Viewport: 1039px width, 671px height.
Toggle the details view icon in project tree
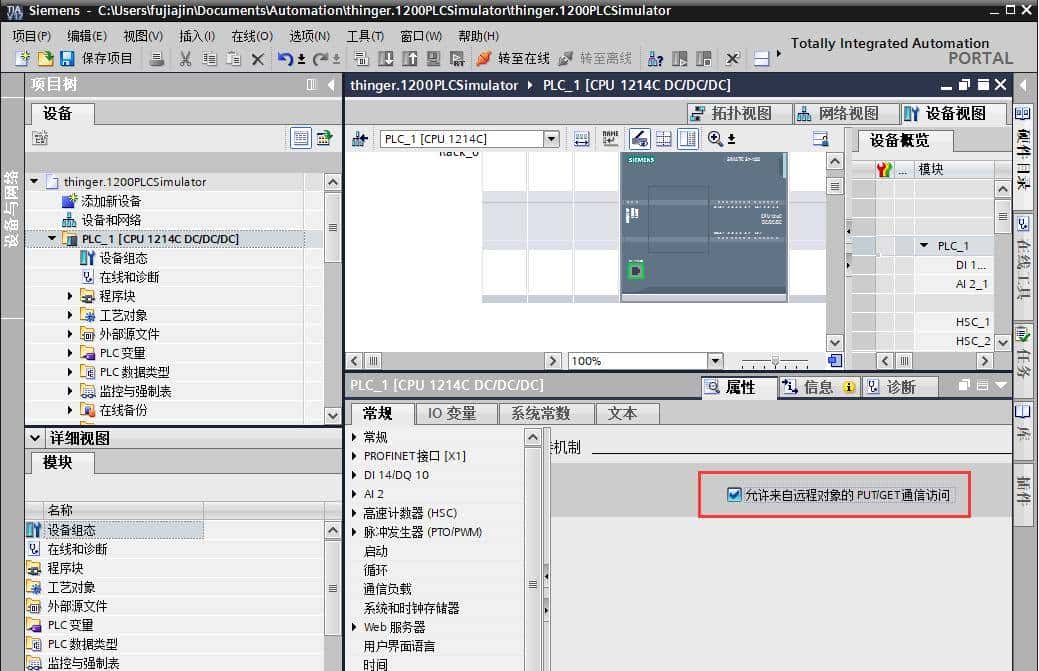[x=300, y=138]
